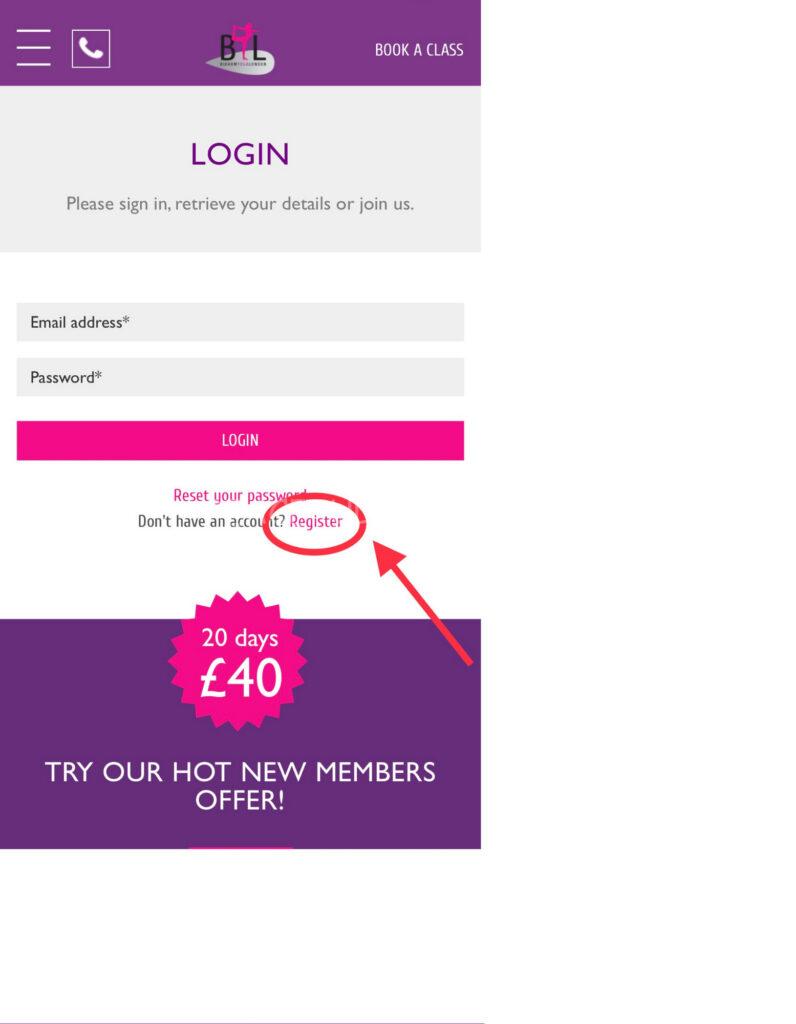The image size is (796, 1024).
Task: Follow the Register link
Action: pyautogui.click(x=315, y=522)
